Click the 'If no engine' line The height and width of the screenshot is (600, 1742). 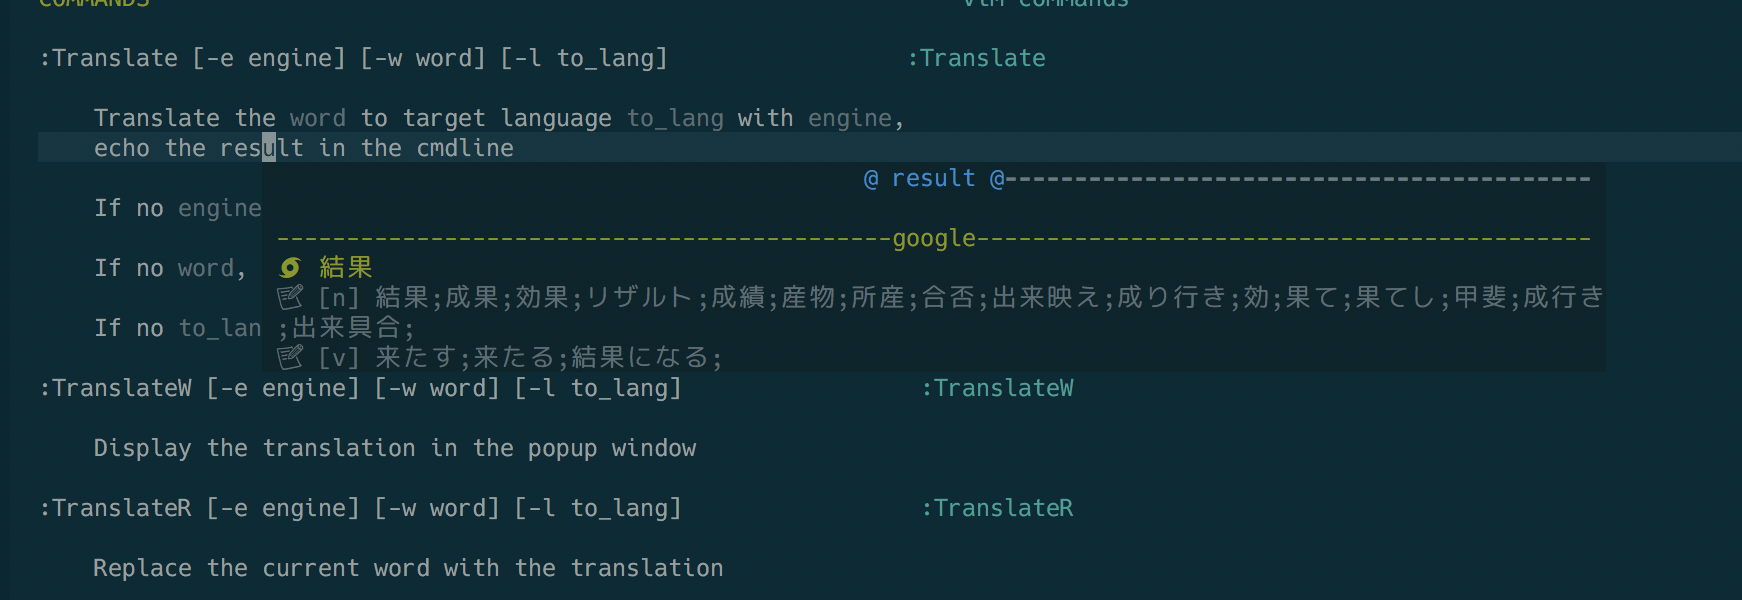tap(178, 208)
